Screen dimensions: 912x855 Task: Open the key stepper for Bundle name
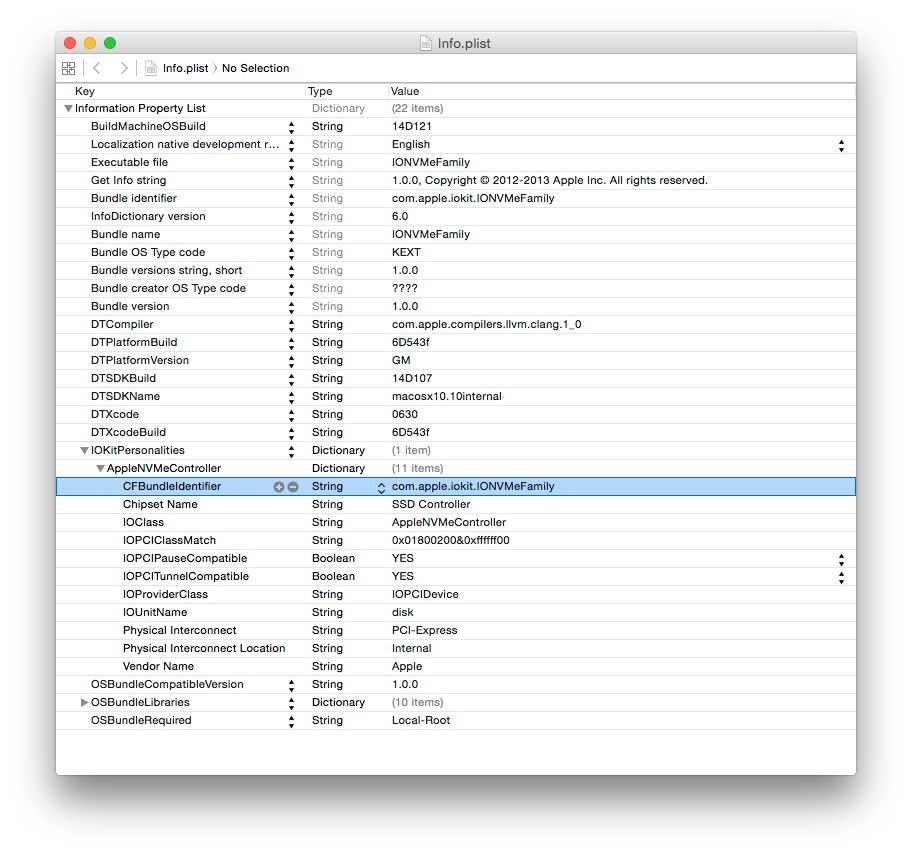[x=291, y=236]
